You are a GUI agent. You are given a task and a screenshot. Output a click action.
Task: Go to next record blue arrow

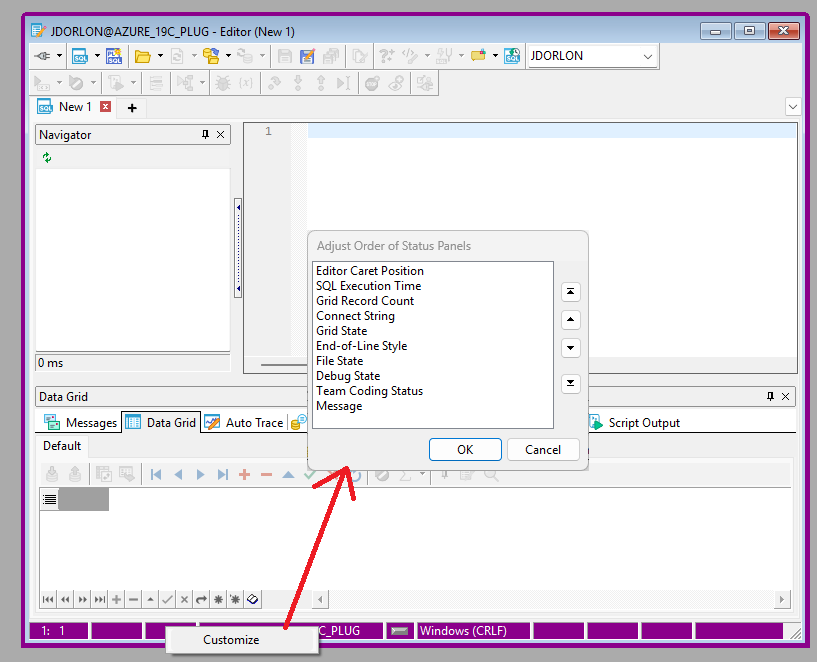click(200, 474)
